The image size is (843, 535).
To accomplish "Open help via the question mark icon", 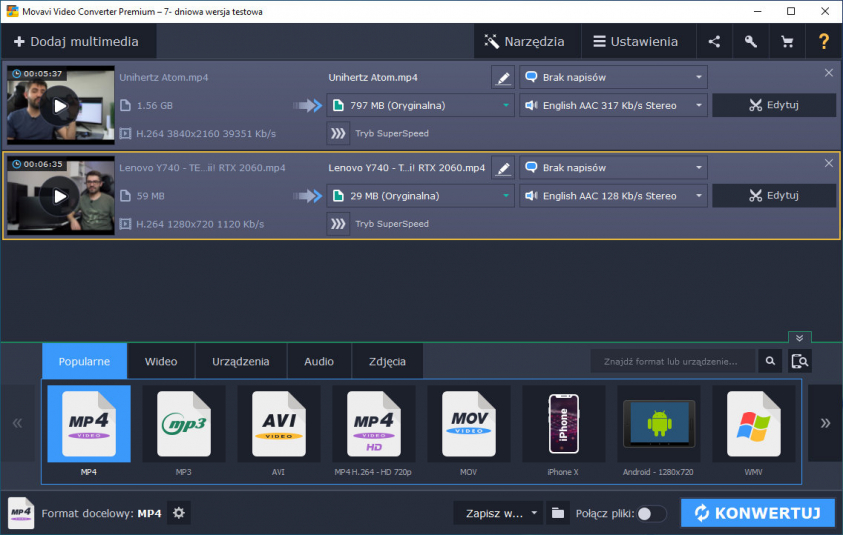I will click(824, 42).
